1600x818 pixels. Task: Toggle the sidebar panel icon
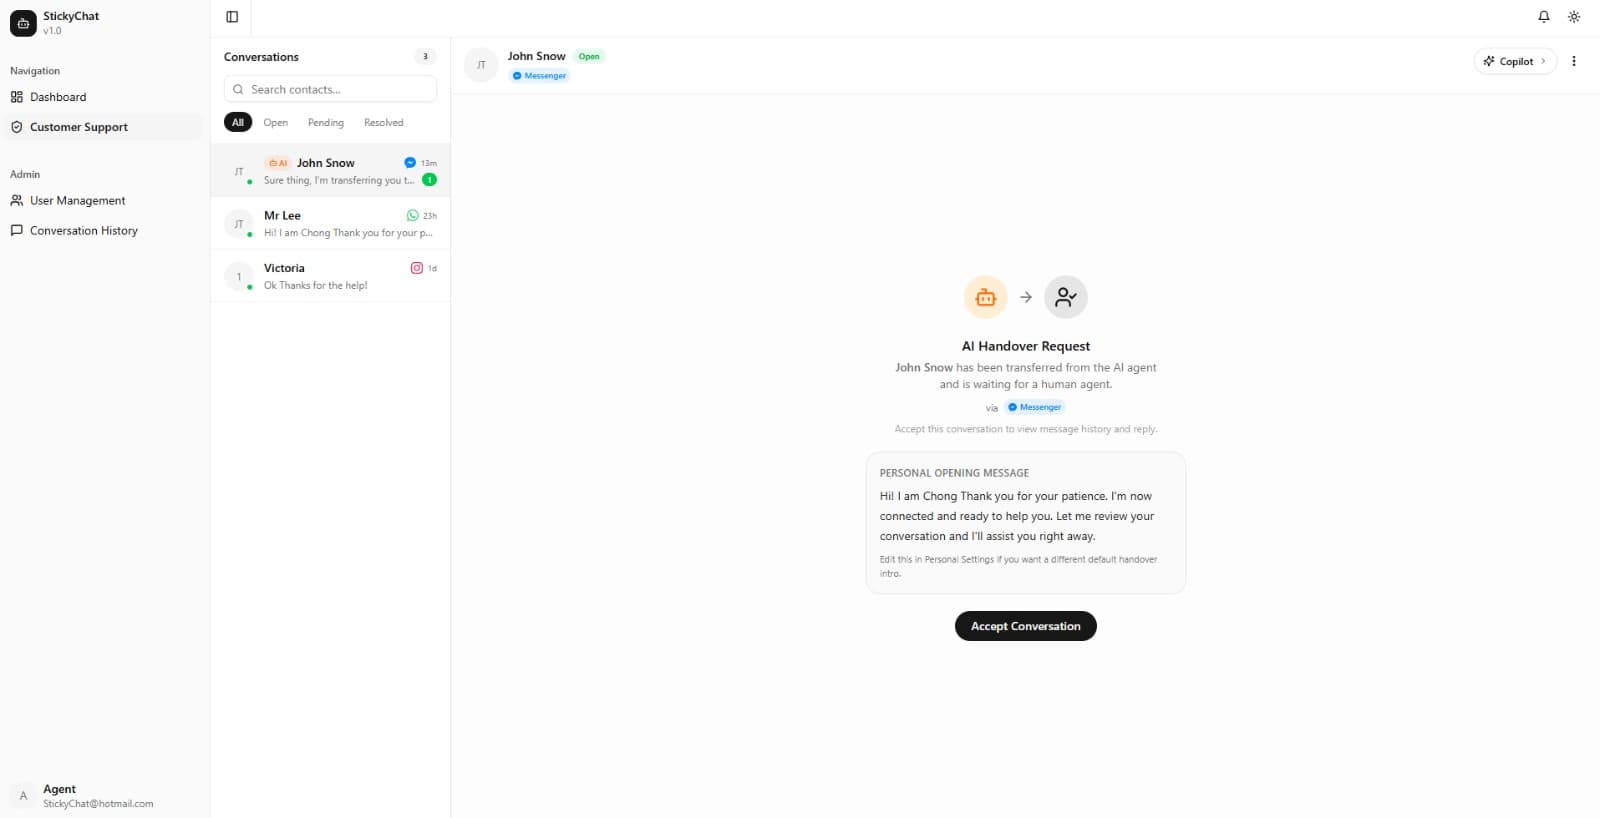(x=232, y=17)
